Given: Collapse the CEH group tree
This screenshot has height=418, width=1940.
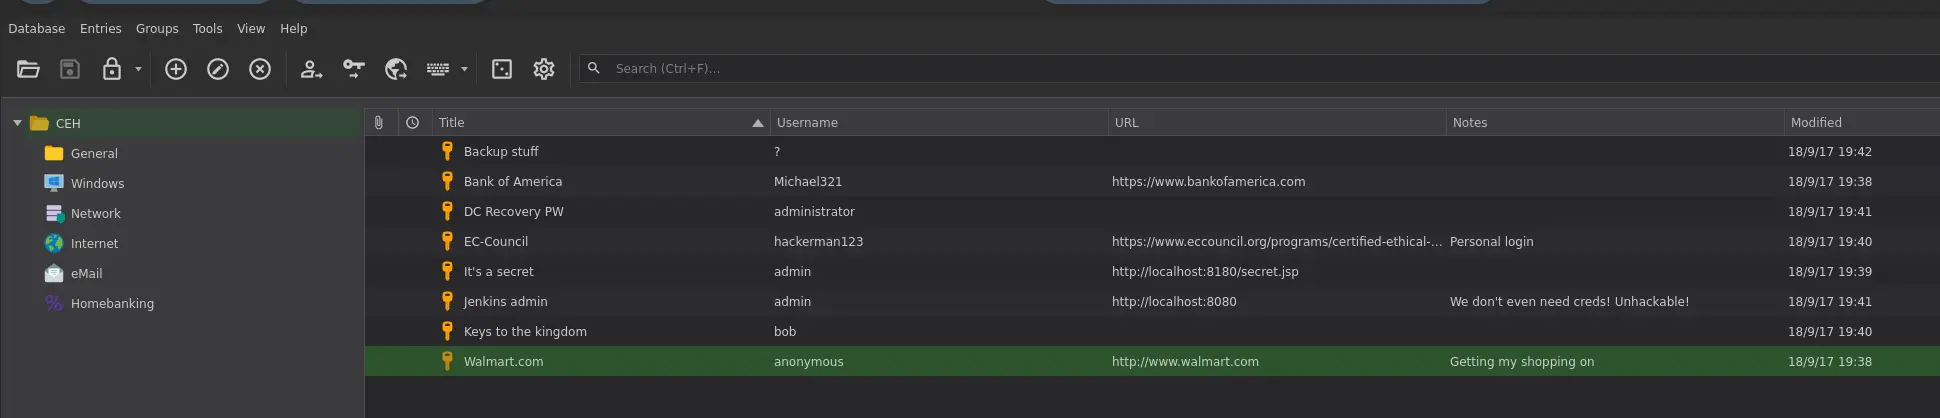Looking at the screenshot, I should pyautogui.click(x=17, y=123).
